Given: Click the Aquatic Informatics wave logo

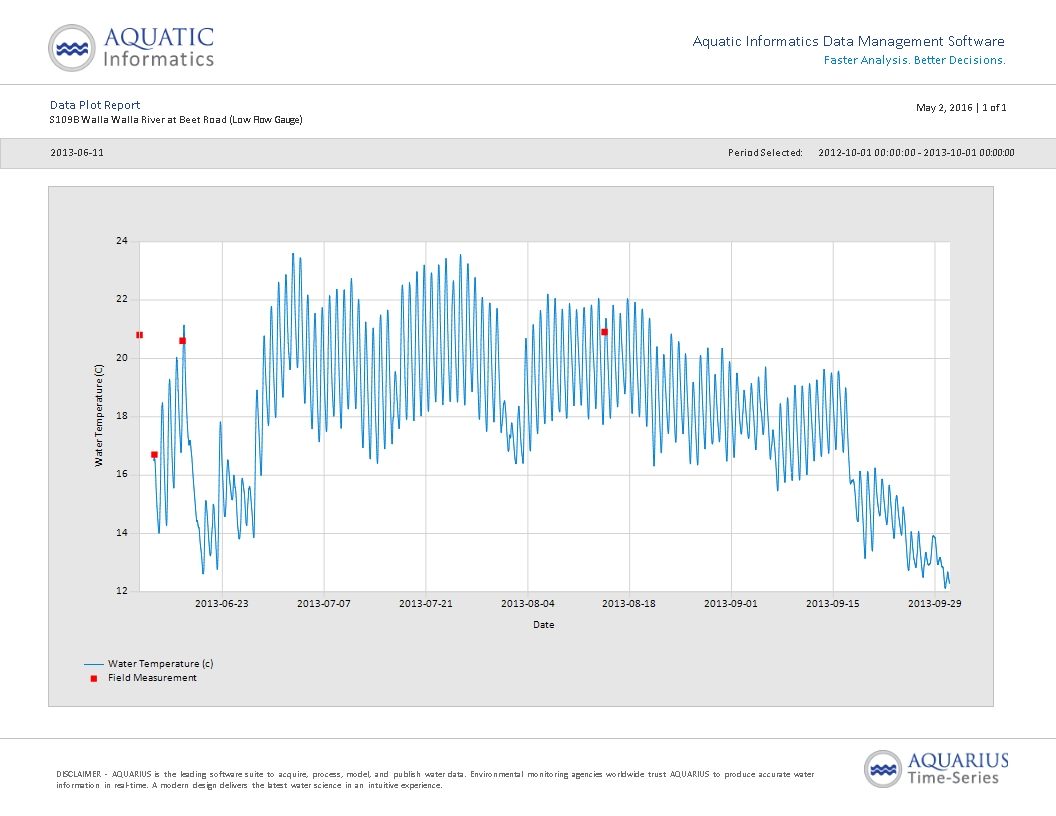Looking at the screenshot, I should click(x=71, y=48).
